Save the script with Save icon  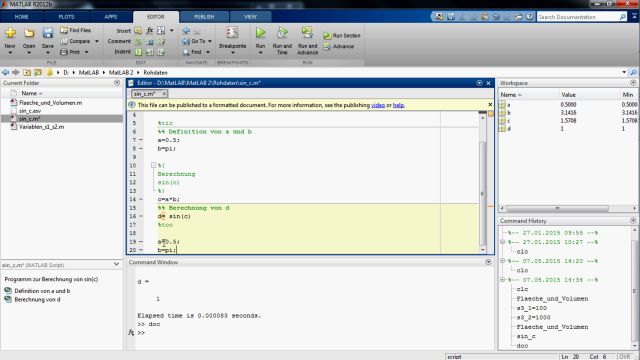(48, 33)
